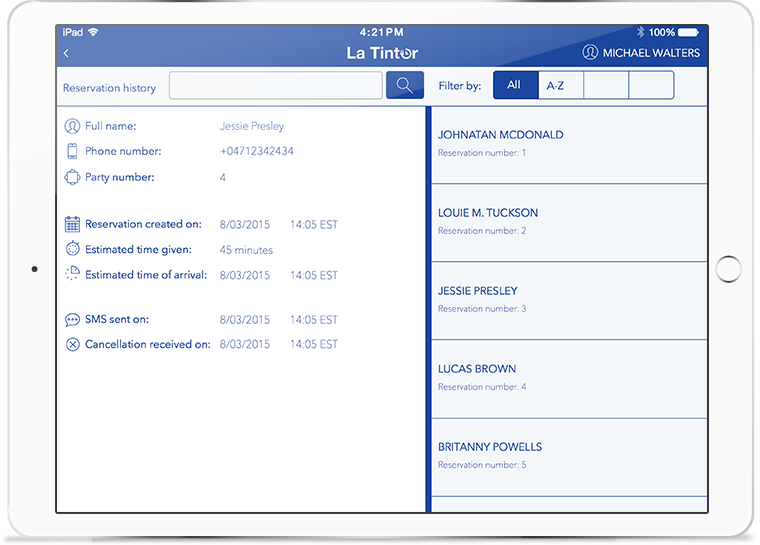Choose Britanny Powells from the list
The height and width of the screenshot is (545, 760).
tap(566, 456)
